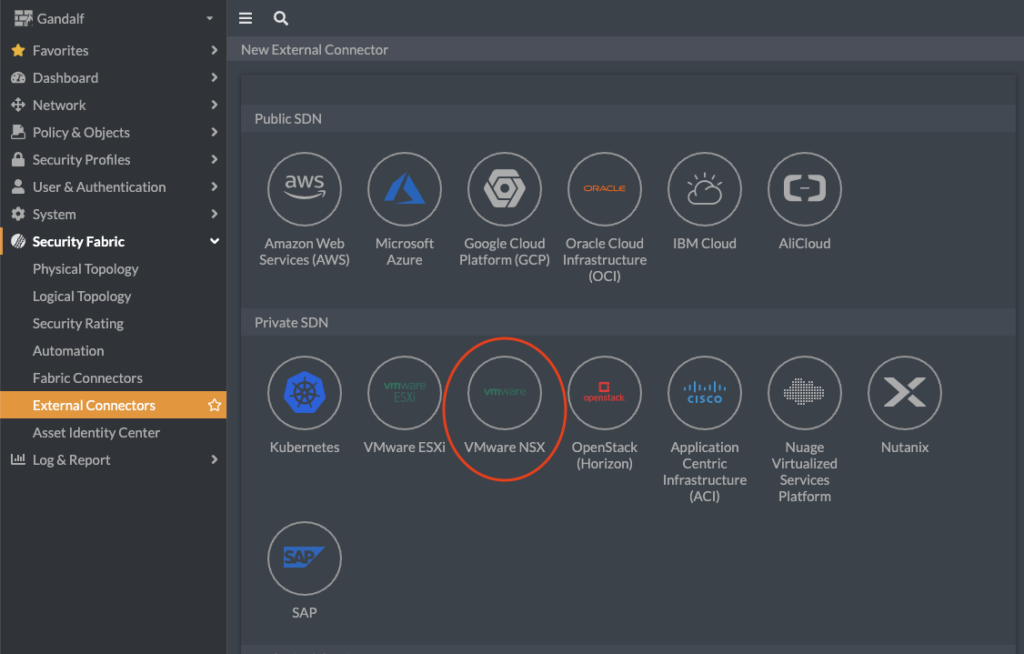Viewport: 1024px width, 654px height.
Task: Select the Nutanix connector icon
Action: (x=904, y=393)
